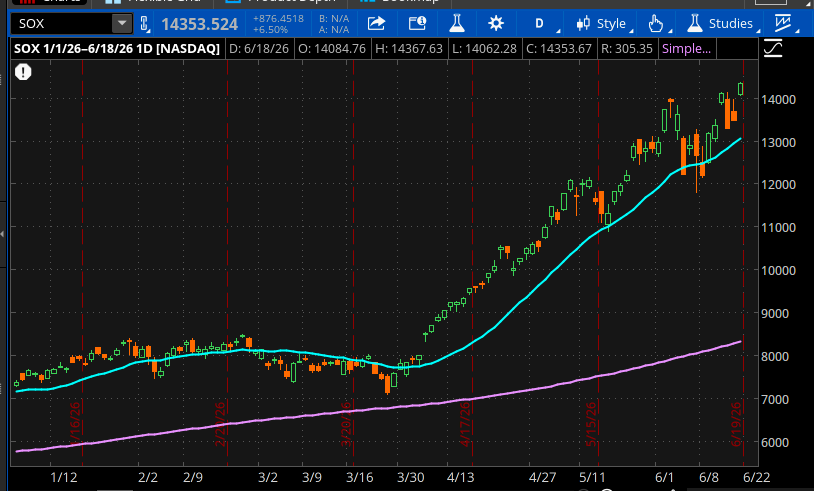The height and width of the screenshot is (491, 814).
Task: Open the Style dropdown menu
Action: coord(604,23)
